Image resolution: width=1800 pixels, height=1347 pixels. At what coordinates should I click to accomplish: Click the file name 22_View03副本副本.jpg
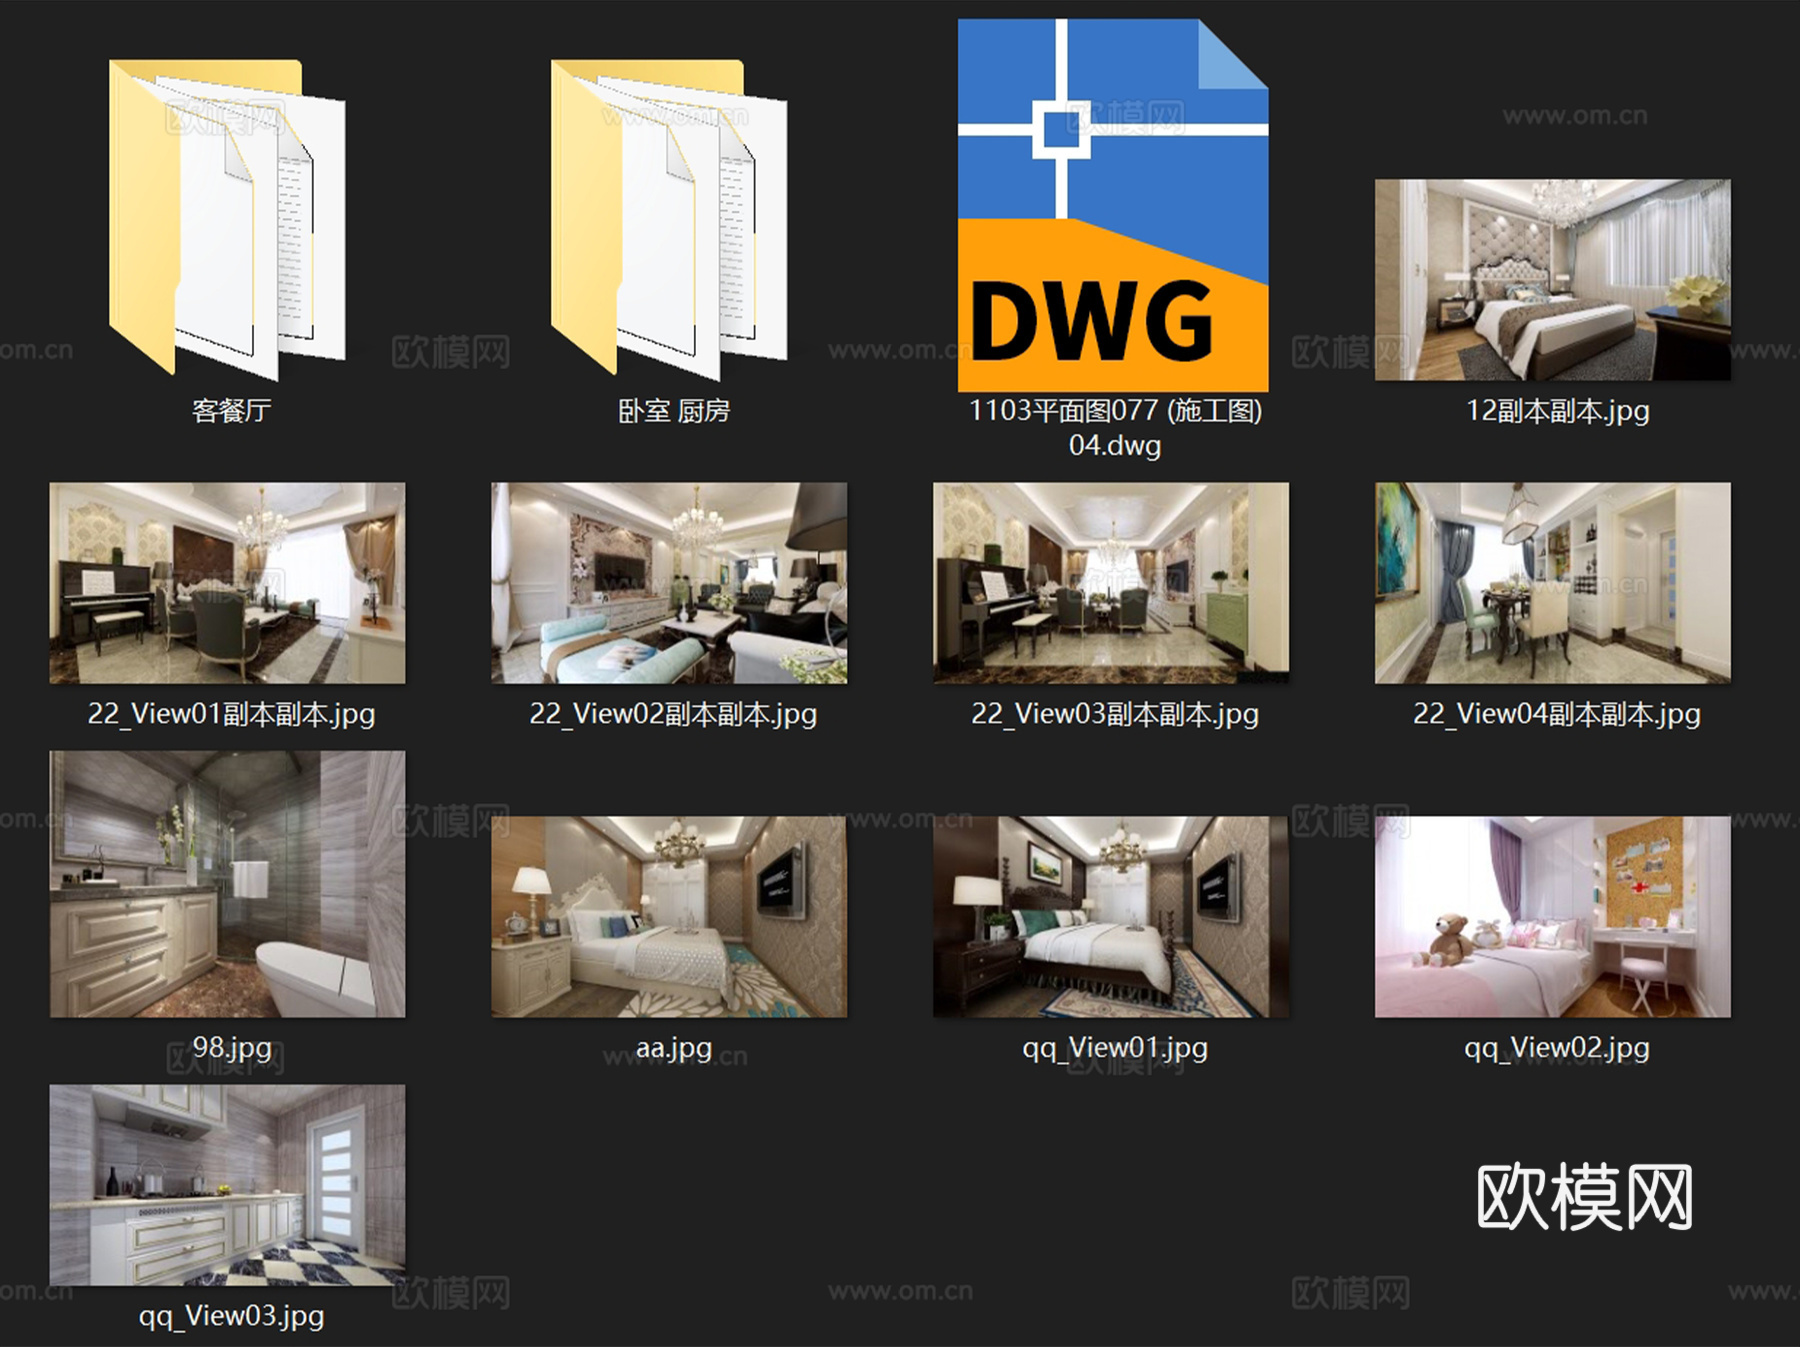pyautogui.click(x=1115, y=714)
